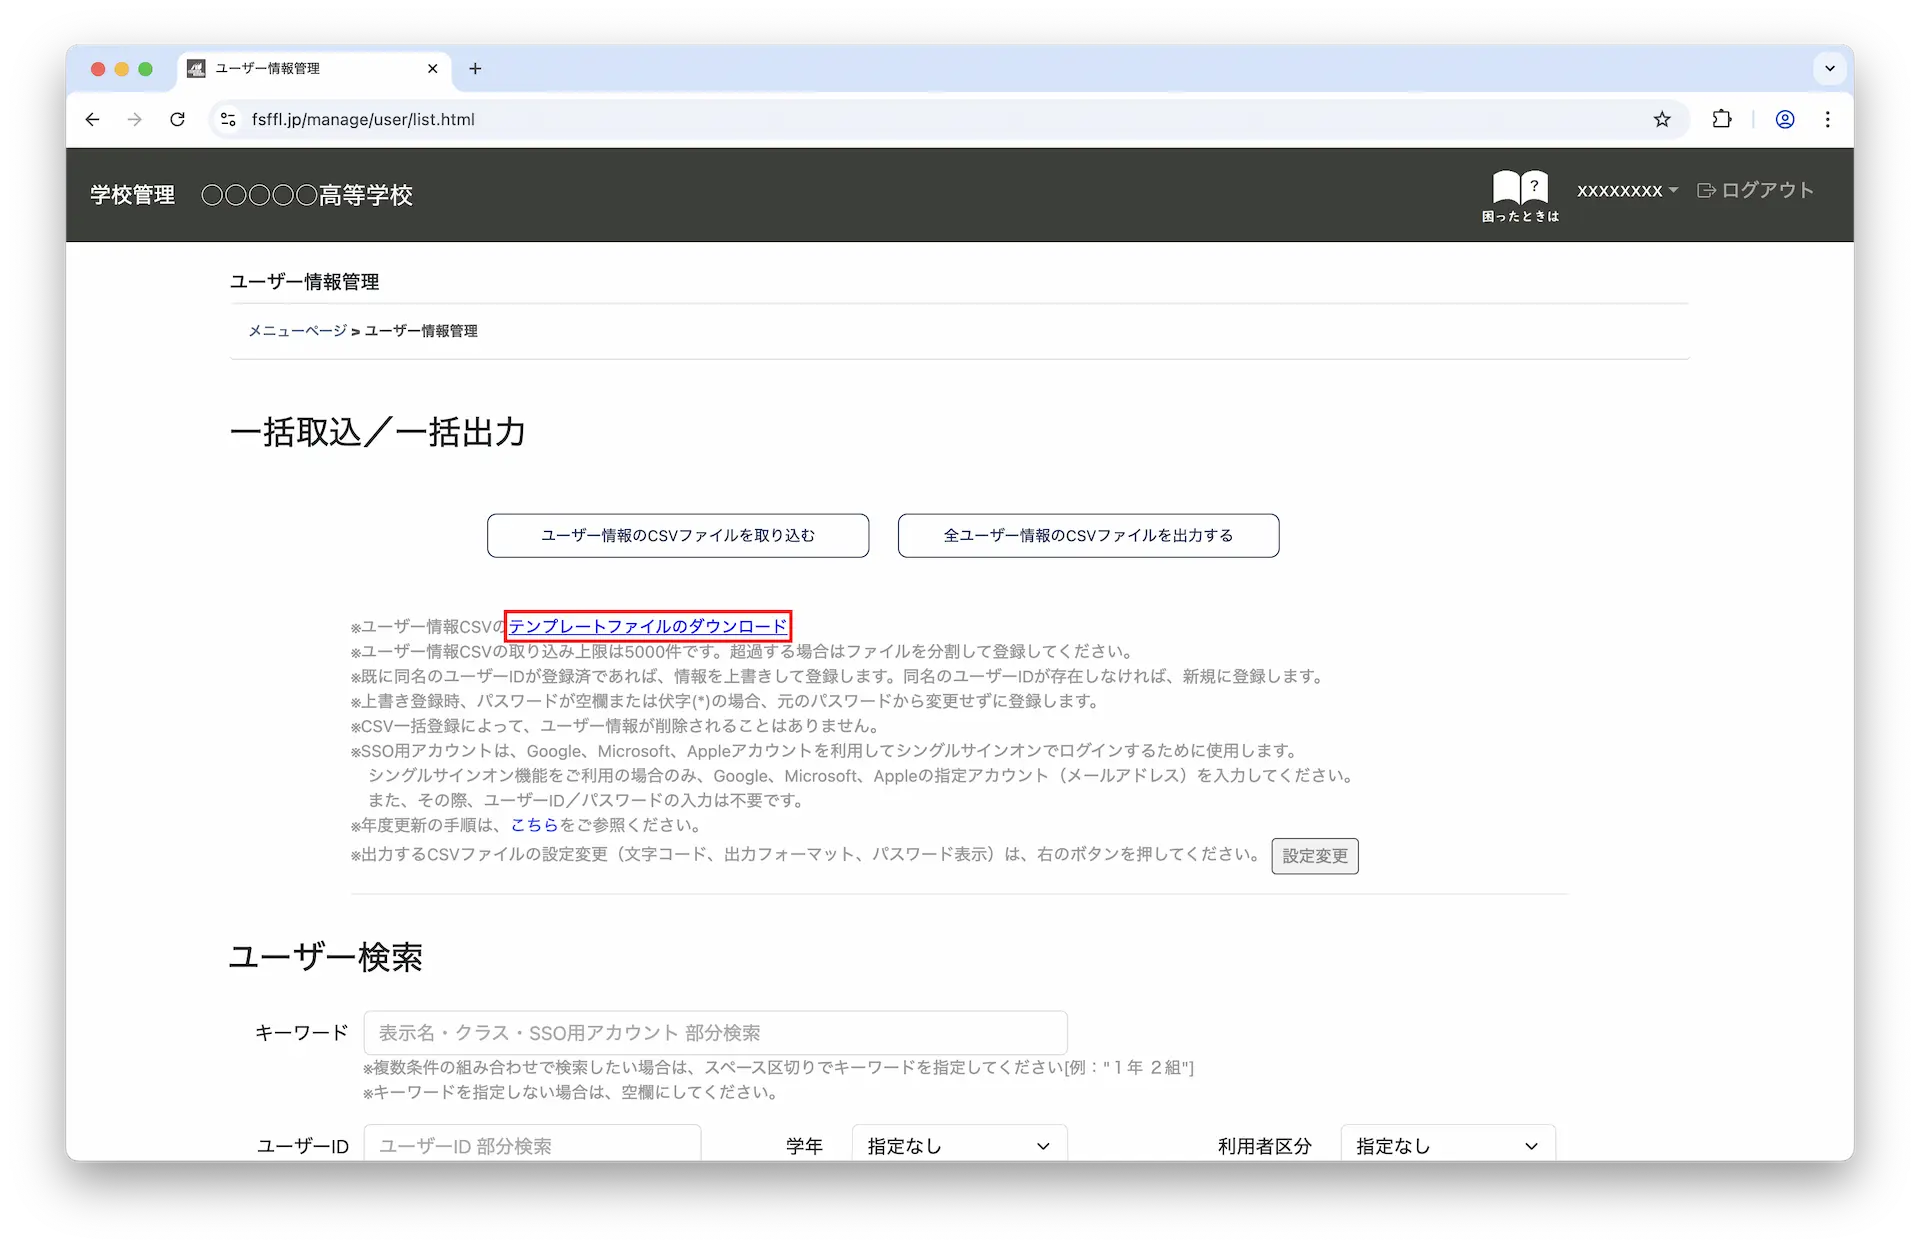Viewport: 1920px width, 1248px height.
Task: View site info icon in address bar
Action: point(228,120)
